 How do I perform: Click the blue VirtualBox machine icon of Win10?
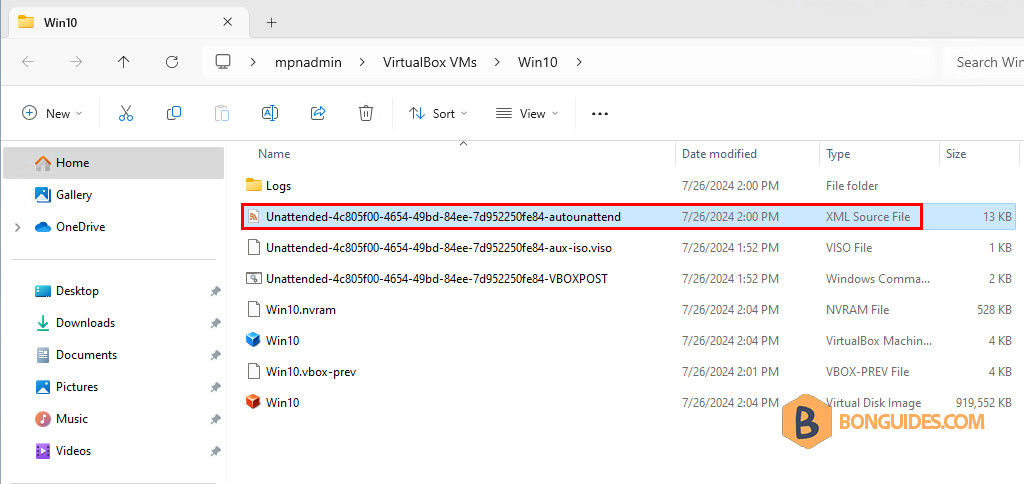tap(253, 340)
